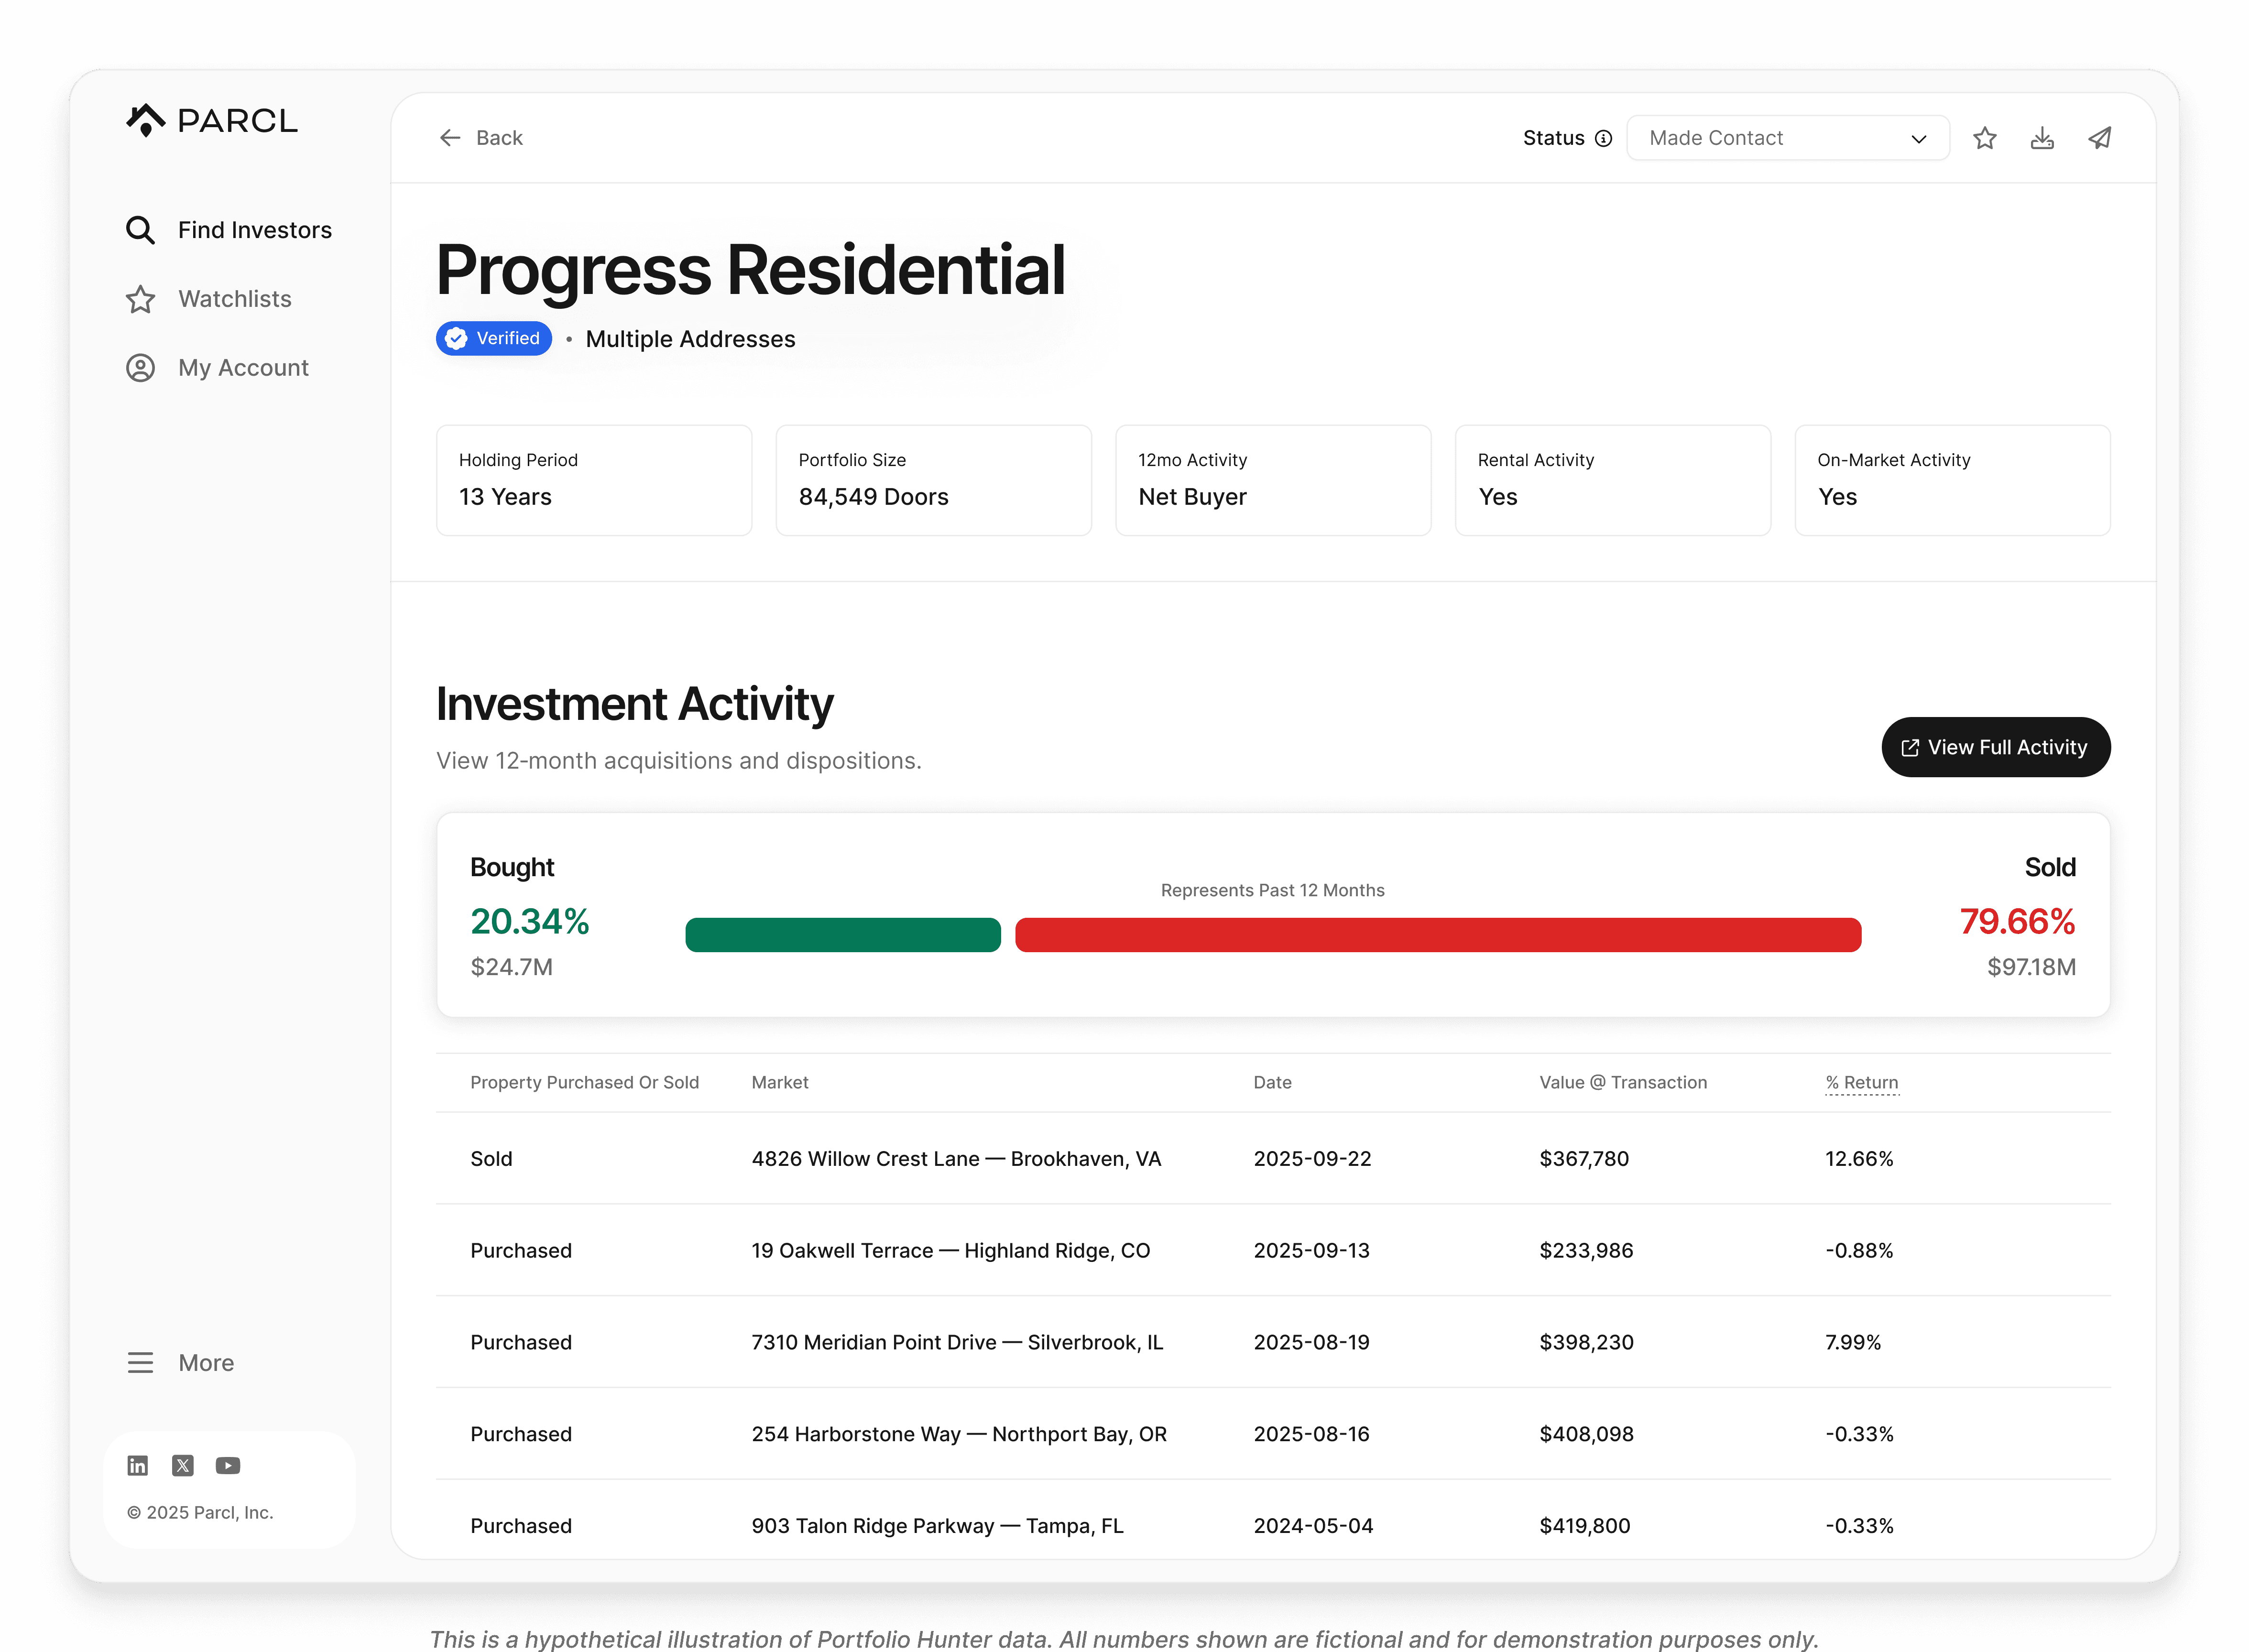Click the Rental Activity card
The width and height of the screenshot is (2249, 1652).
click(1613, 480)
